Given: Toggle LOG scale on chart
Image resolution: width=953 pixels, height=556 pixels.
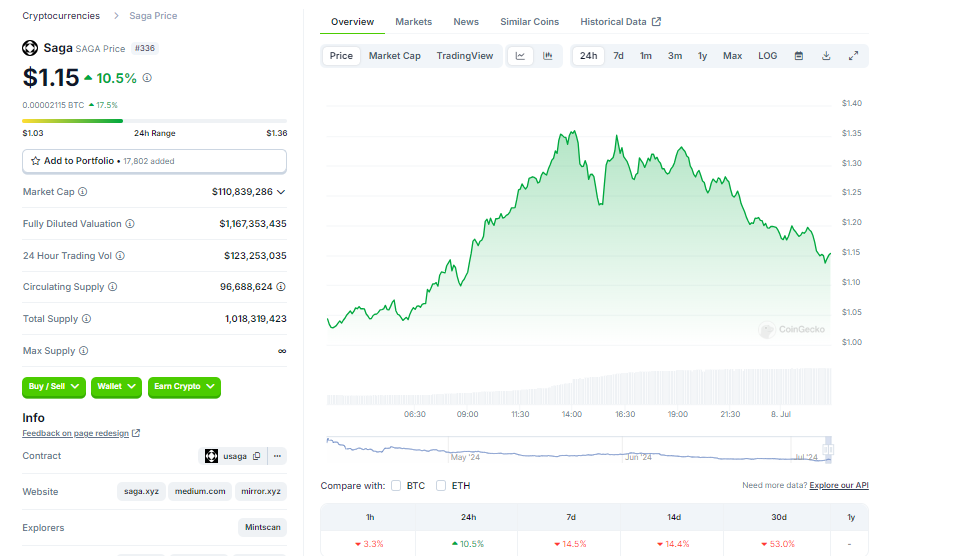Looking at the screenshot, I should tap(768, 56).
